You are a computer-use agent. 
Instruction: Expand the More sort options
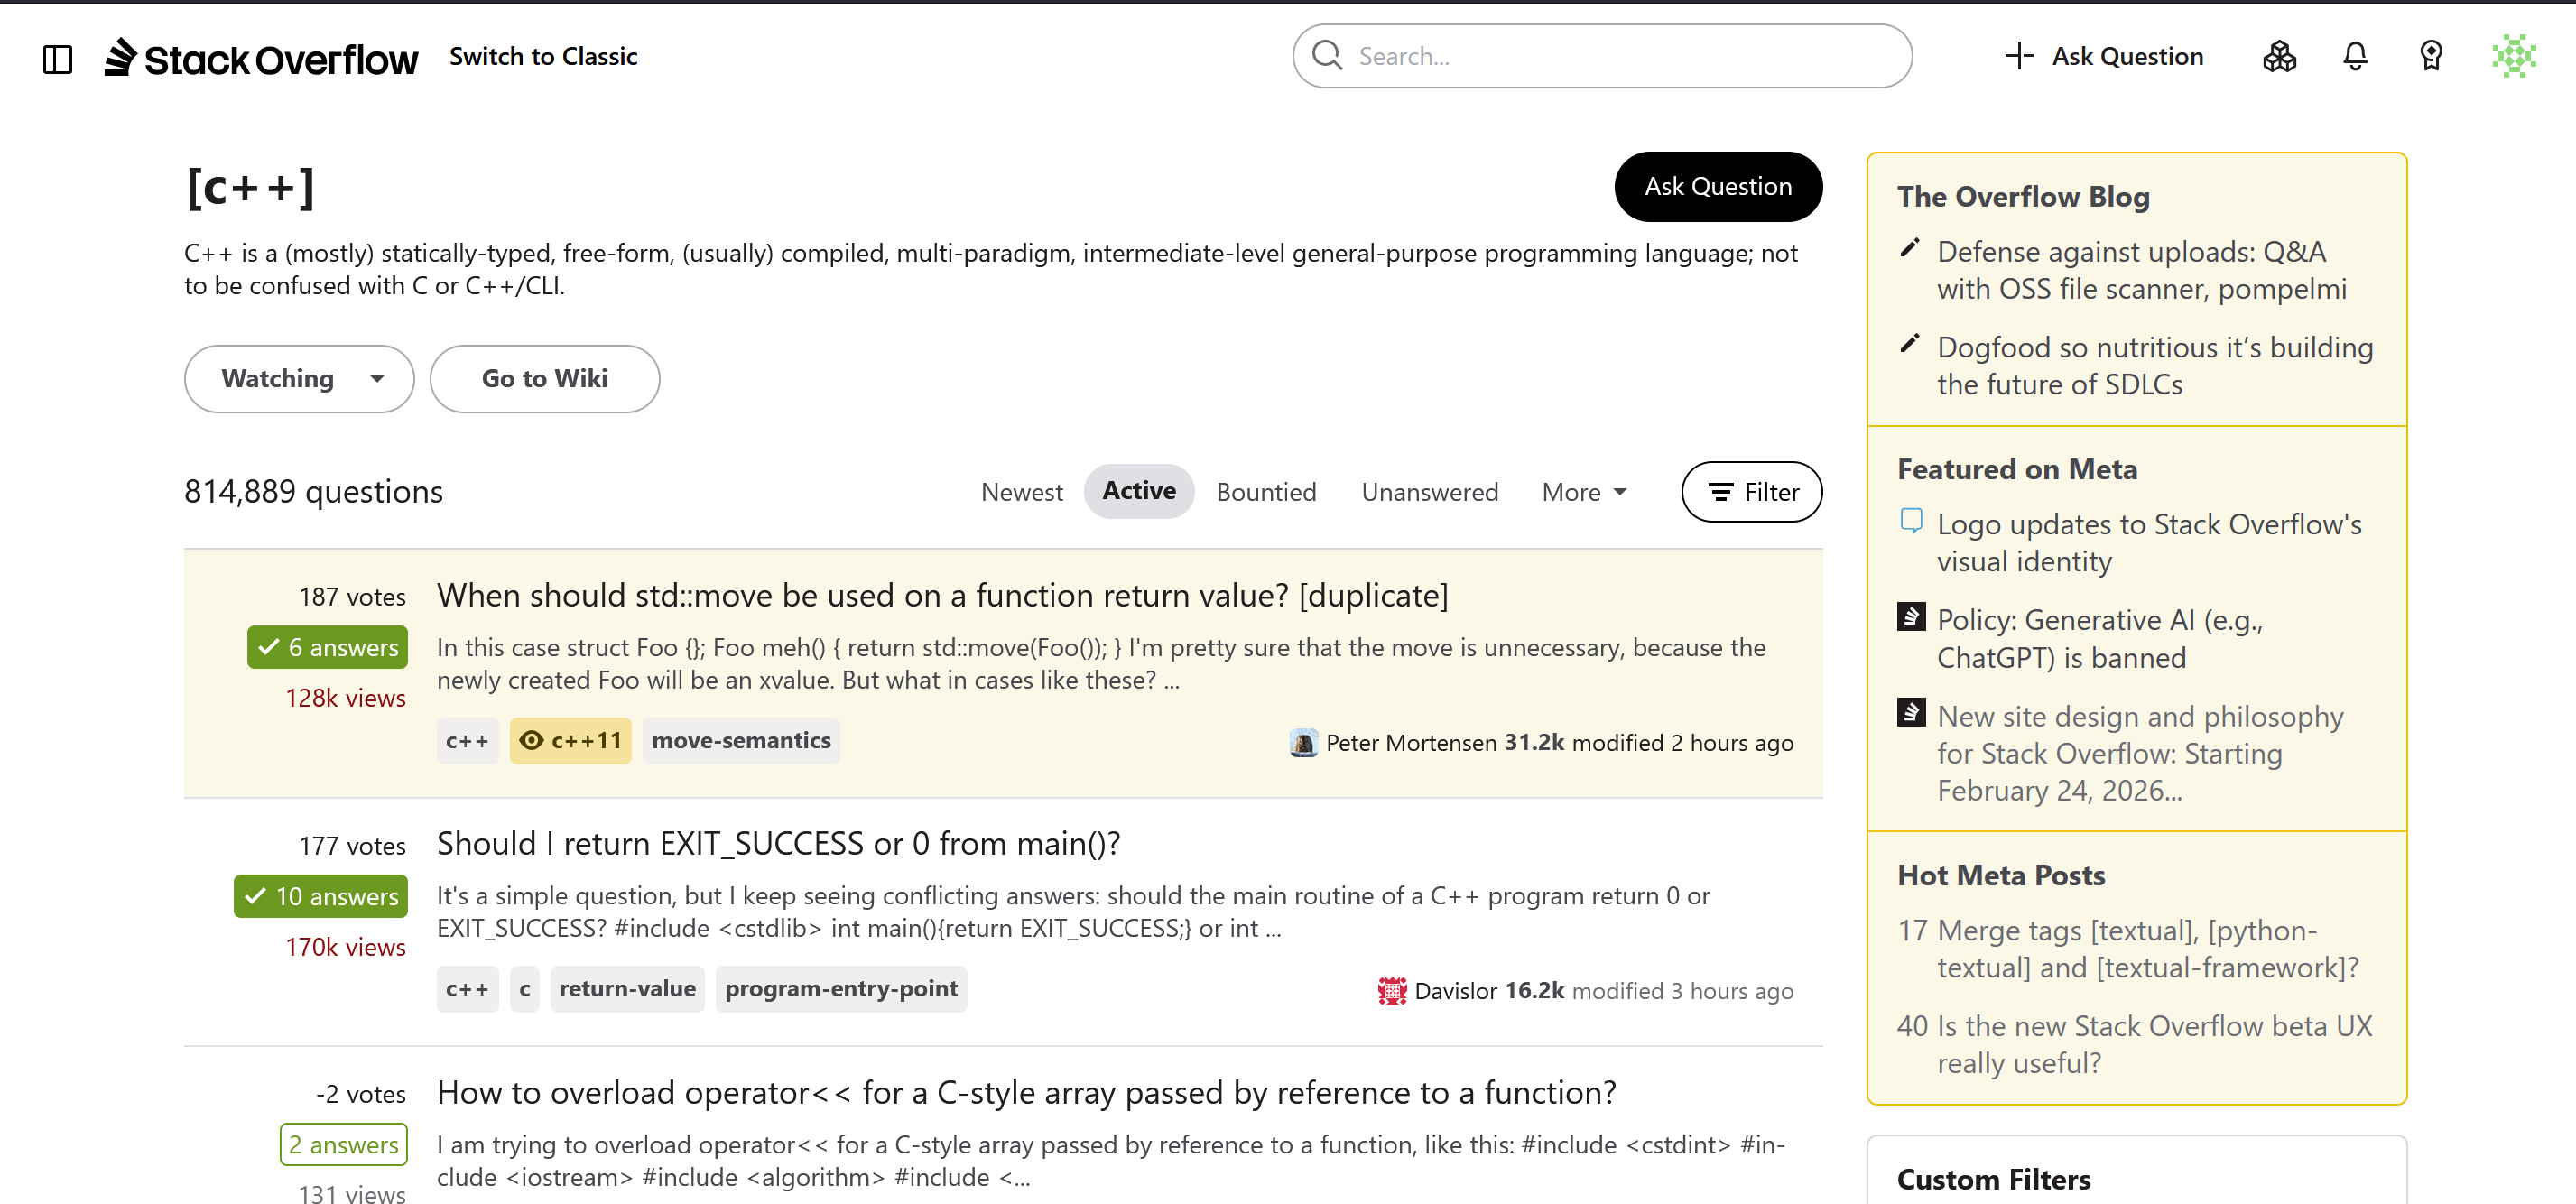click(1584, 492)
